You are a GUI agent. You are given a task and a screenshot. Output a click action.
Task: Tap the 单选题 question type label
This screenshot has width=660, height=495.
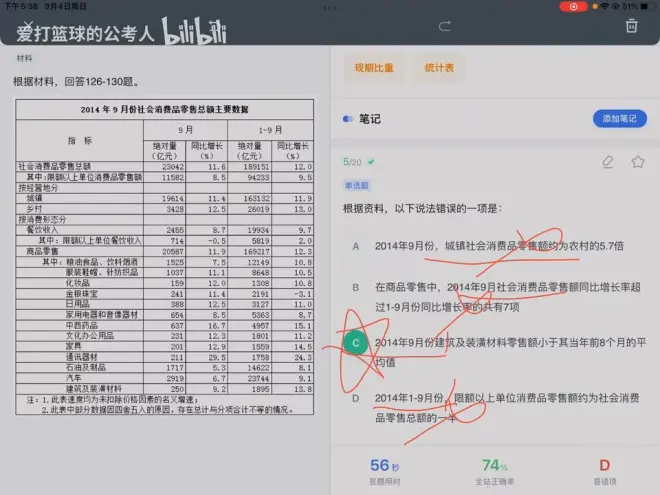click(x=357, y=185)
